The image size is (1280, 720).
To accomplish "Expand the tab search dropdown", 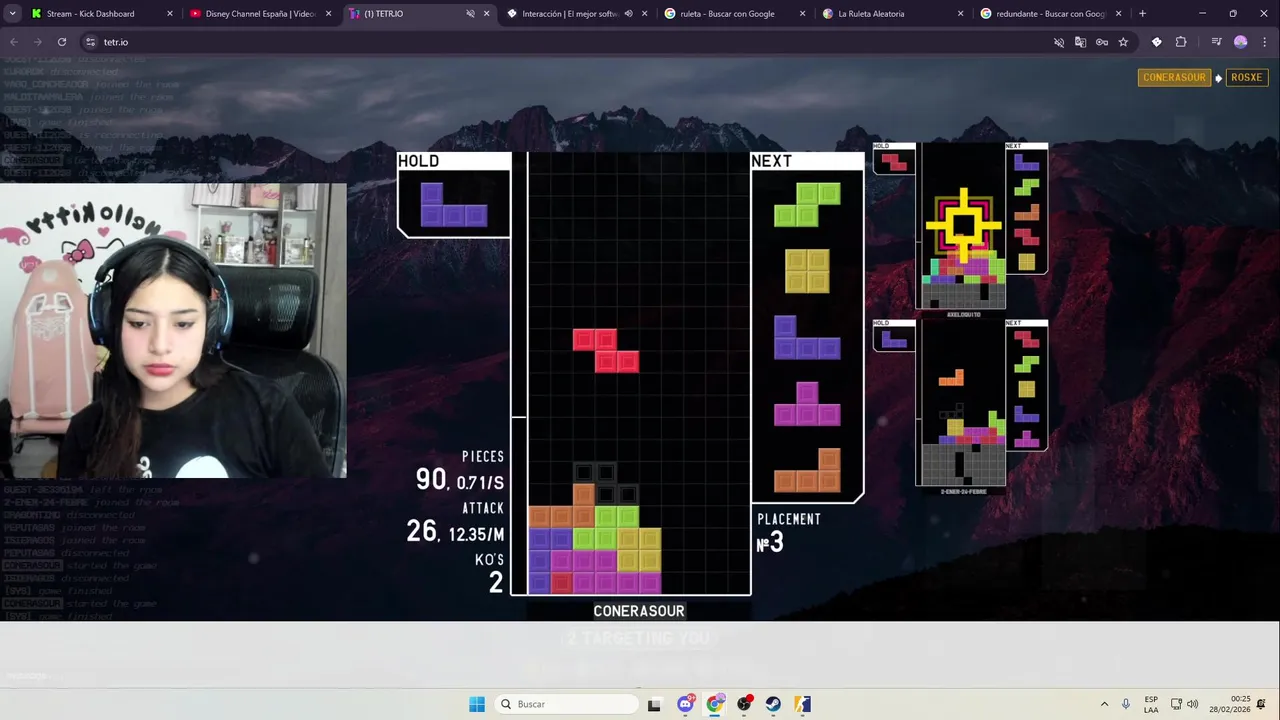I will [x=12, y=14].
